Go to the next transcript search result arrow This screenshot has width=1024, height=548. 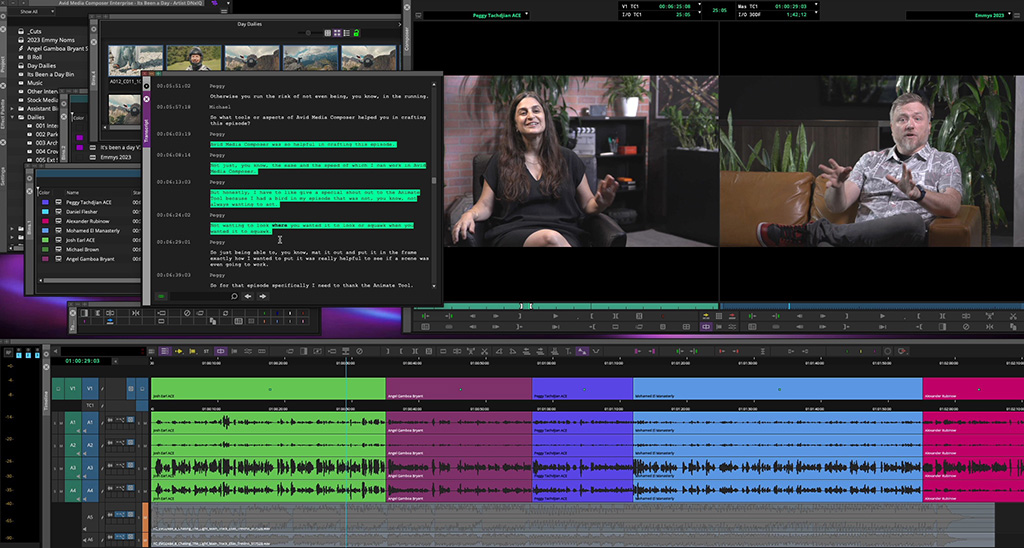pyautogui.click(x=263, y=296)
